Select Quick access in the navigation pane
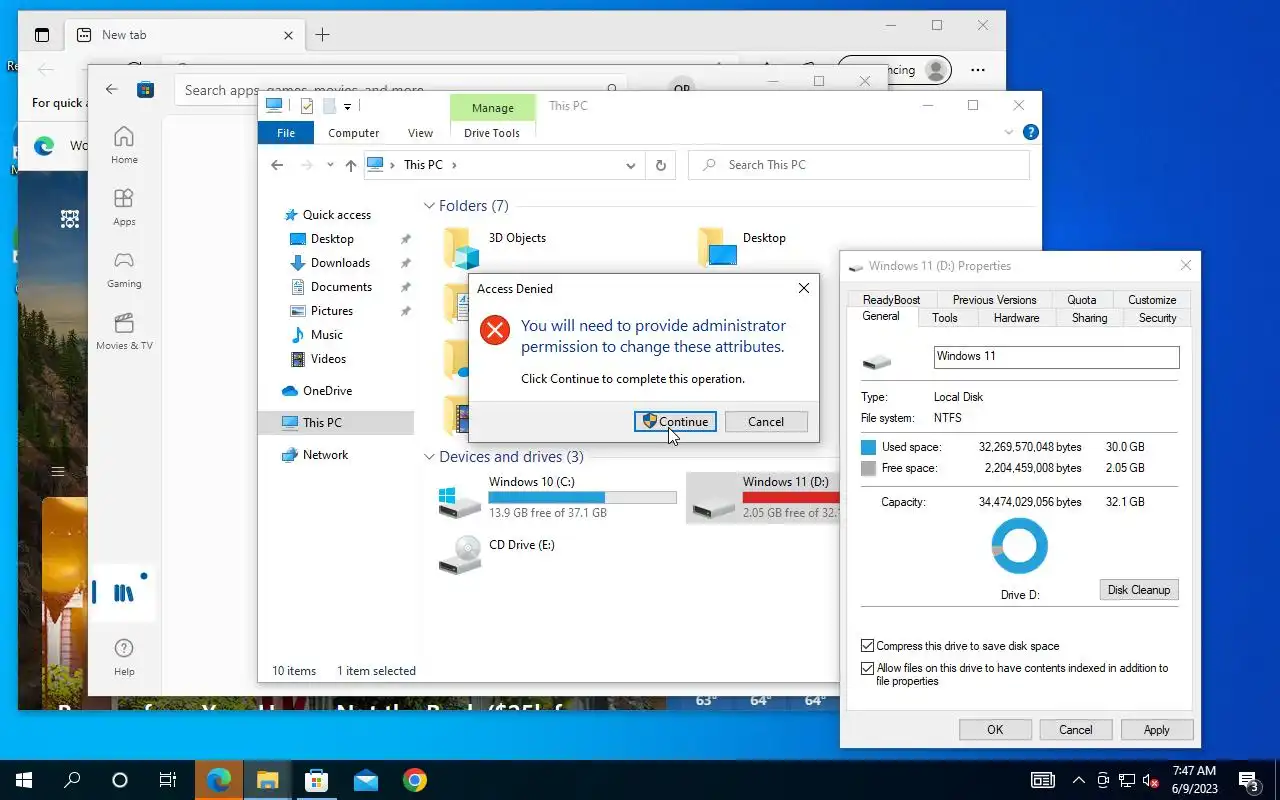Viewport: 1280px width, 800px height. pos(336,215)
